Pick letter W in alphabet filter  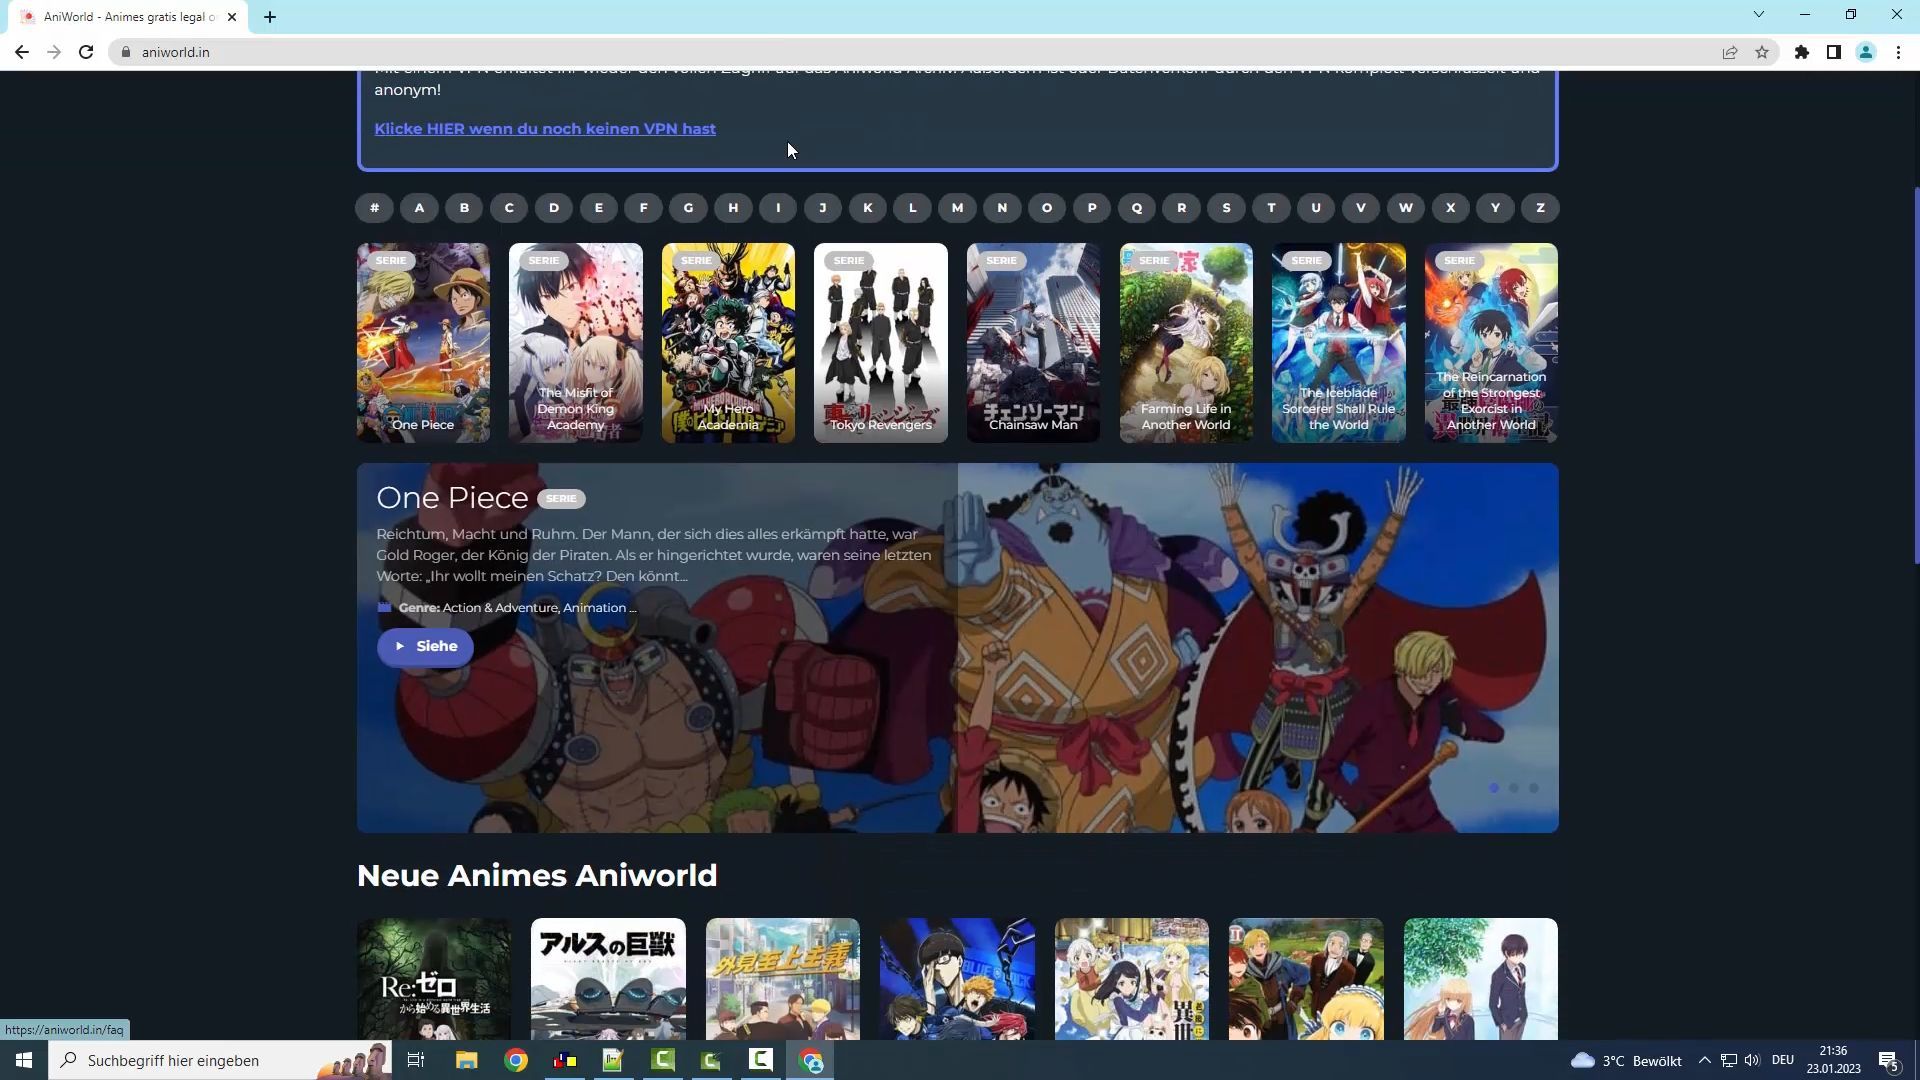(1406, 208)
